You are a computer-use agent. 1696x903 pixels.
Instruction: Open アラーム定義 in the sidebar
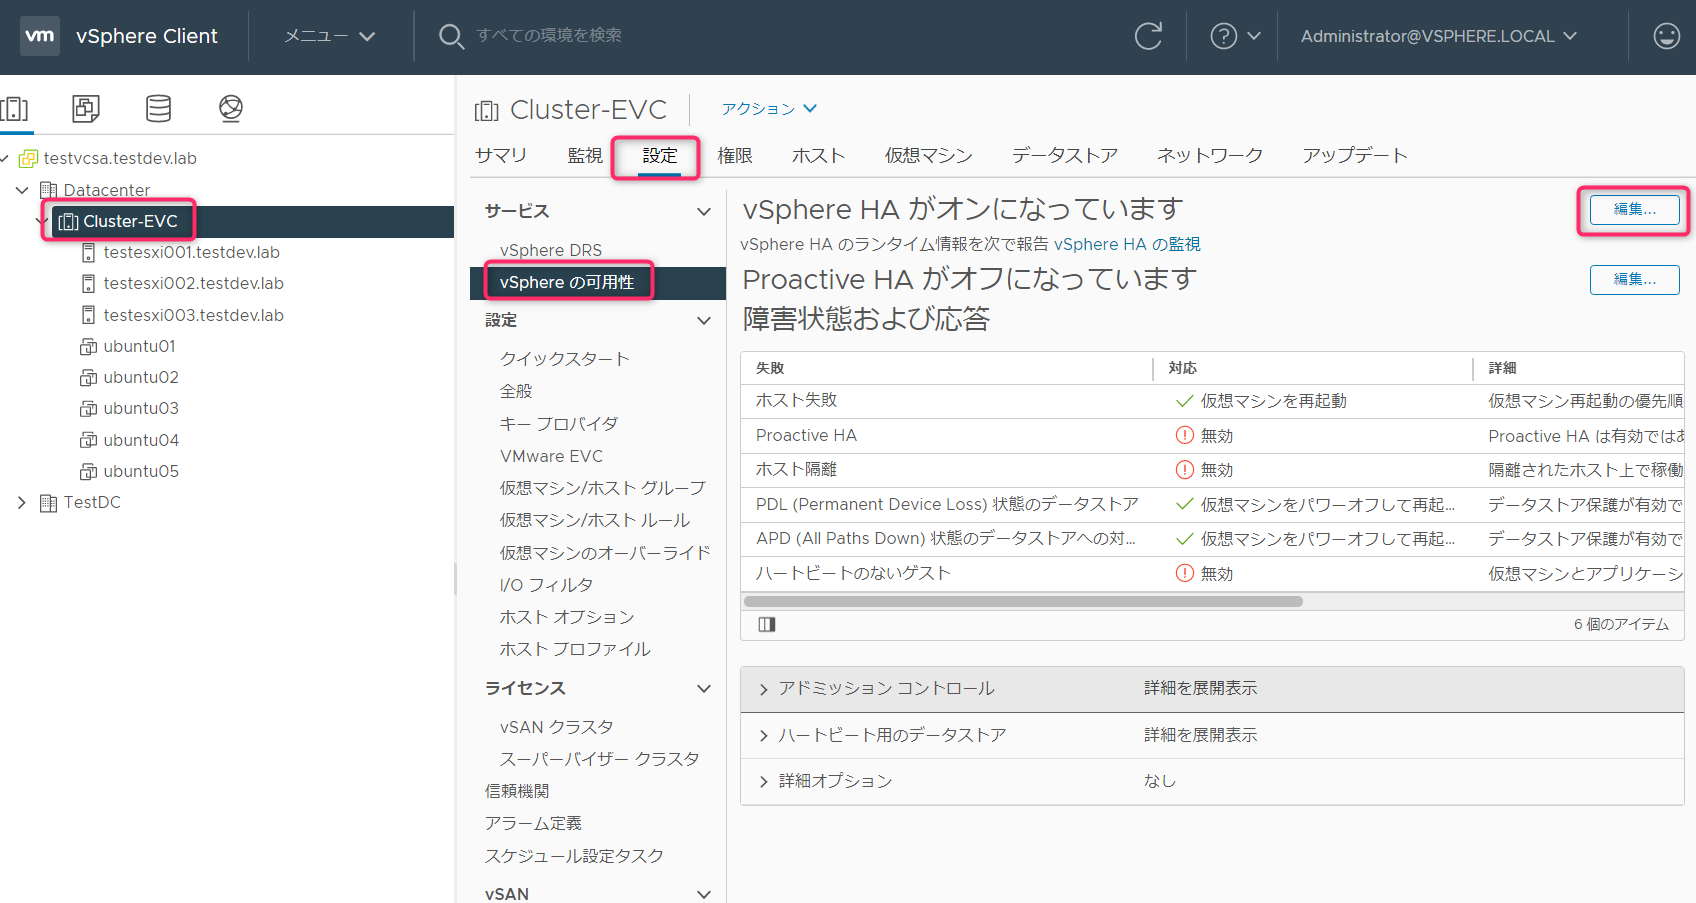click(x=533, y=824)
